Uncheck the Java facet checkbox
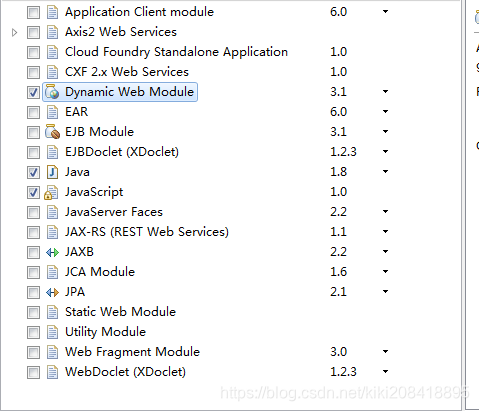The image size is (479, 411). pyautogui.click(x=33, y=172)
